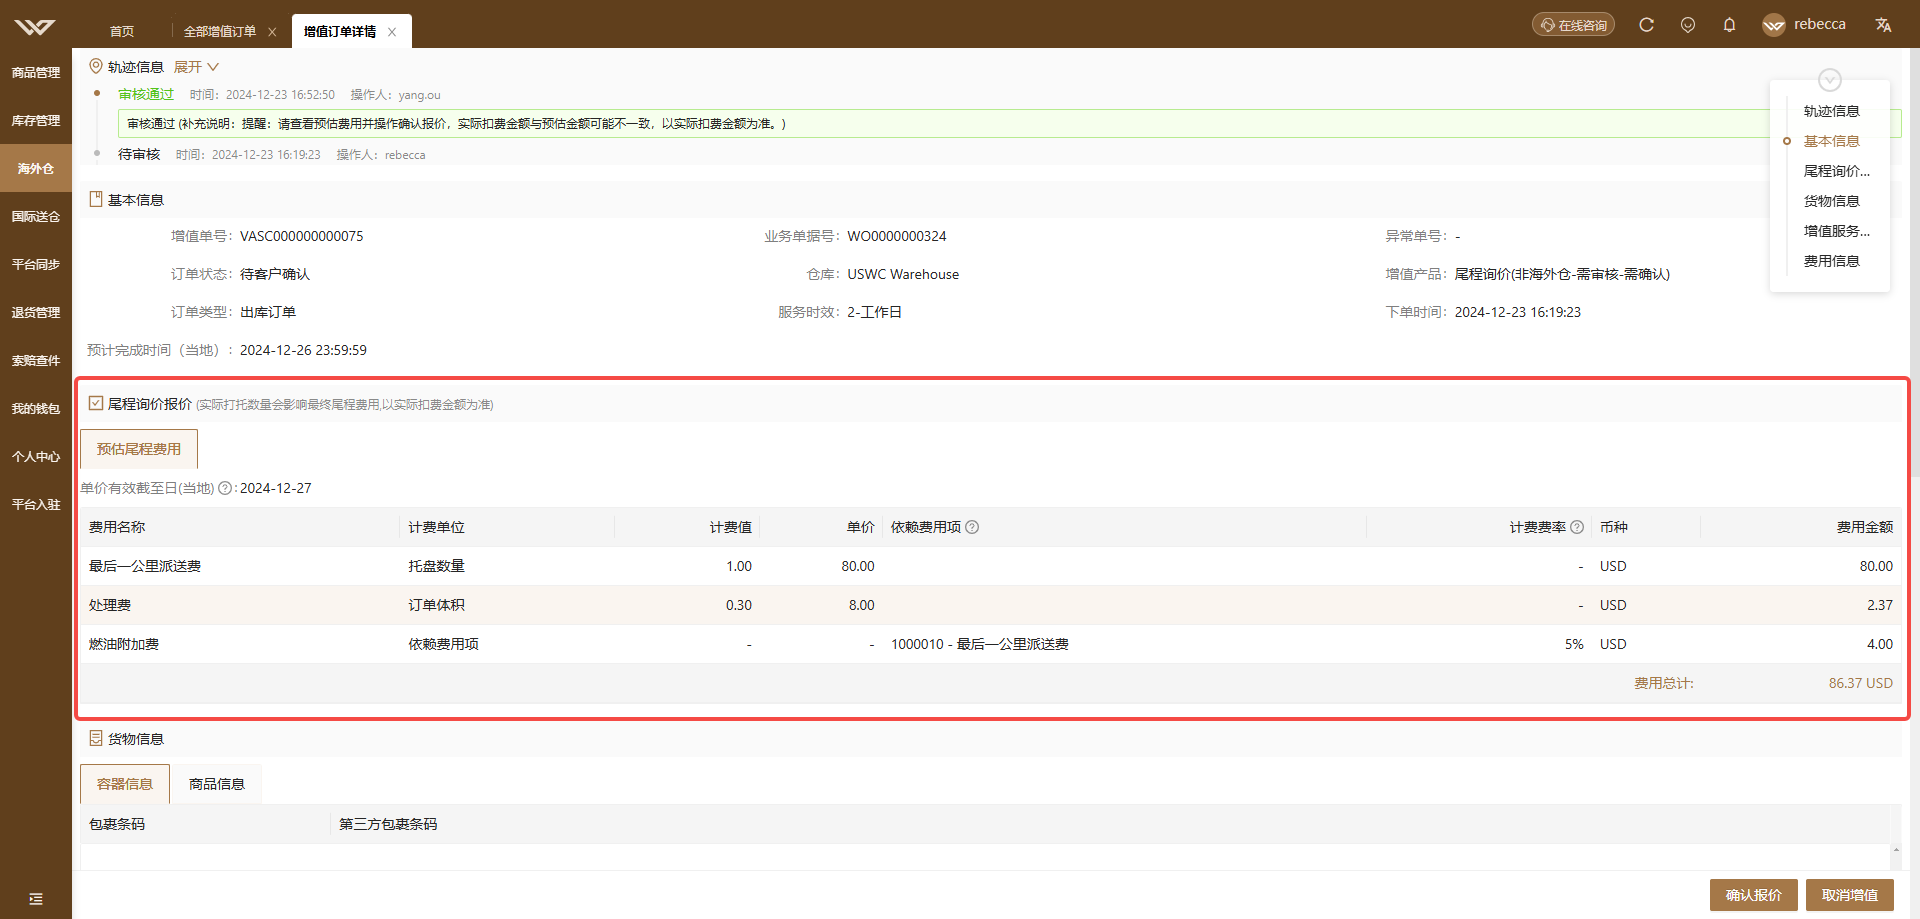Open the notification bell
Viewport: 1920px width, 919px height.
pyautogui.click(x=1729, y=25)
